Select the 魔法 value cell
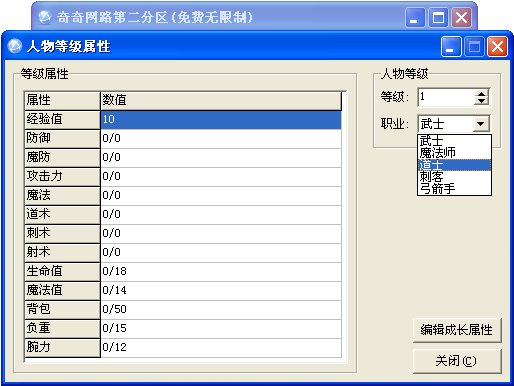This screenshot has height=386, width=514. [221, 195]
